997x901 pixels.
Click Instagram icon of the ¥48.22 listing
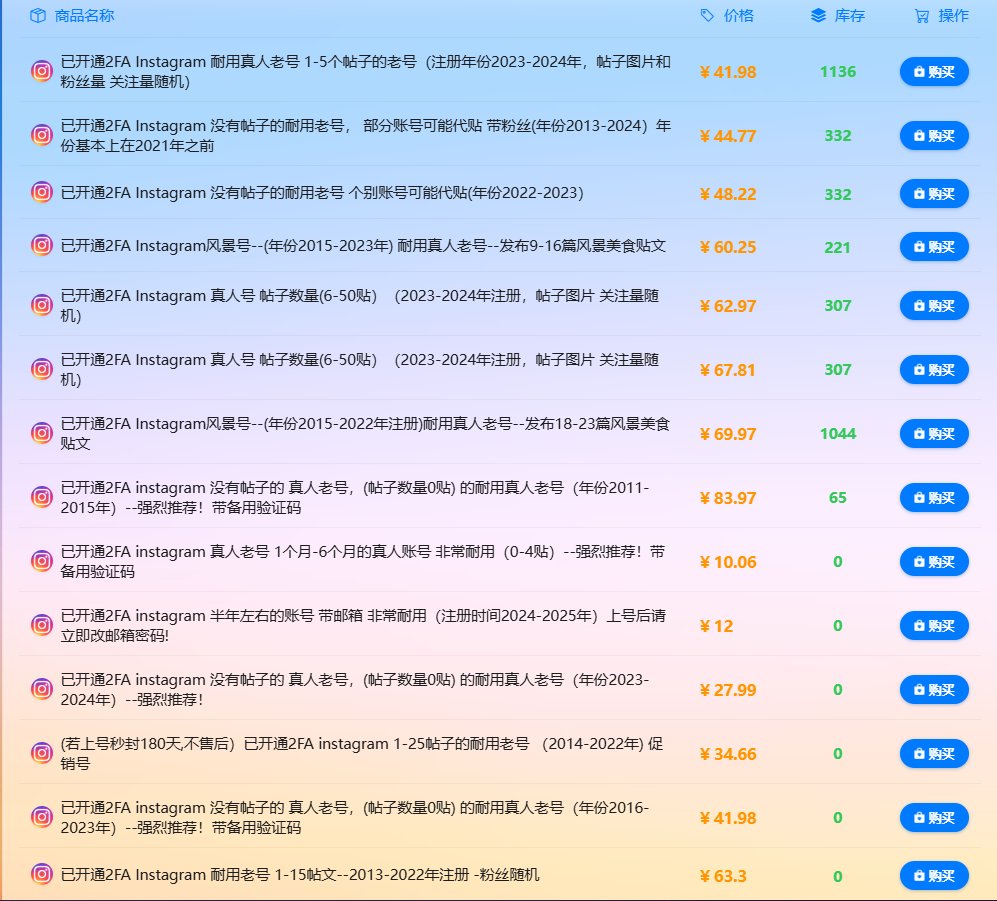[42, 193]
